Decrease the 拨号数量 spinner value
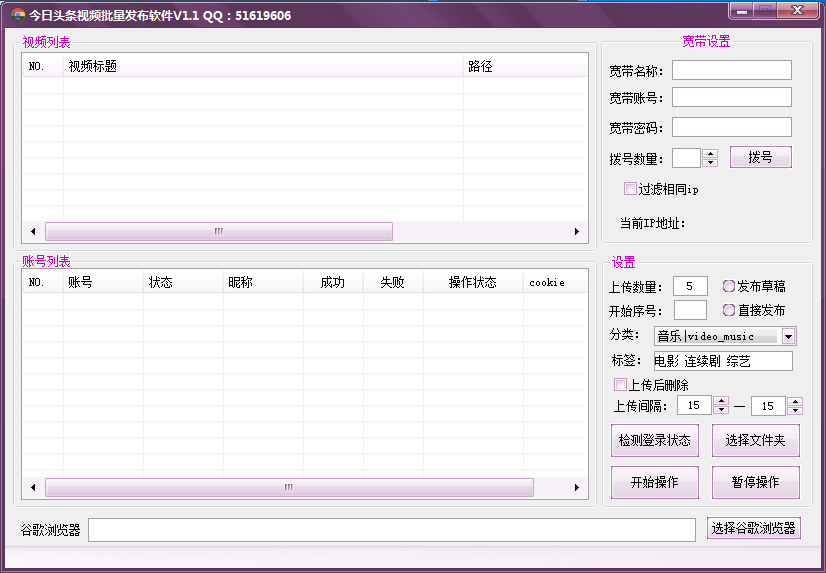The image size is (826, 573). pyautogui.click(x=710, y=162)
